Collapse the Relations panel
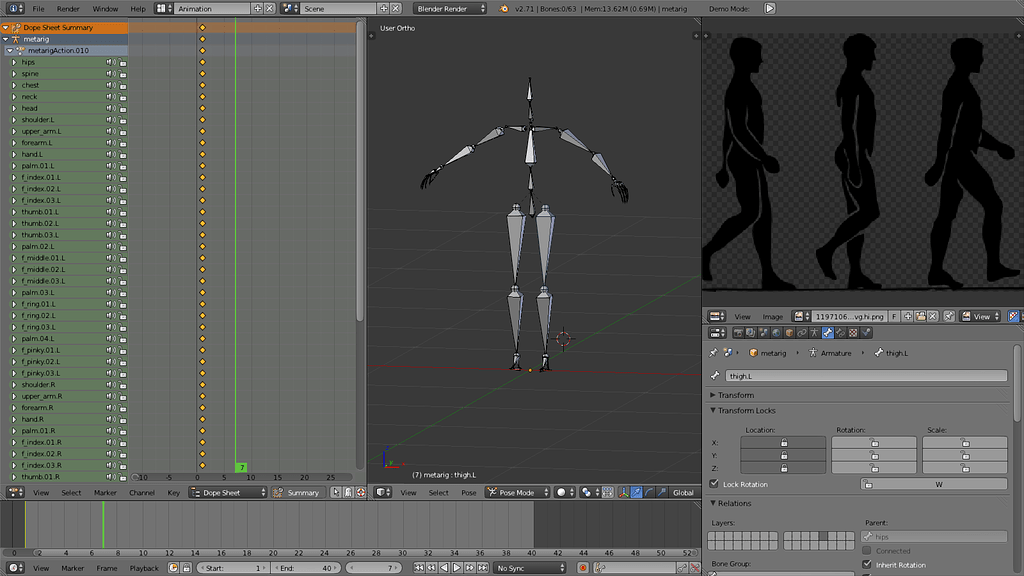 coord(712,503)
